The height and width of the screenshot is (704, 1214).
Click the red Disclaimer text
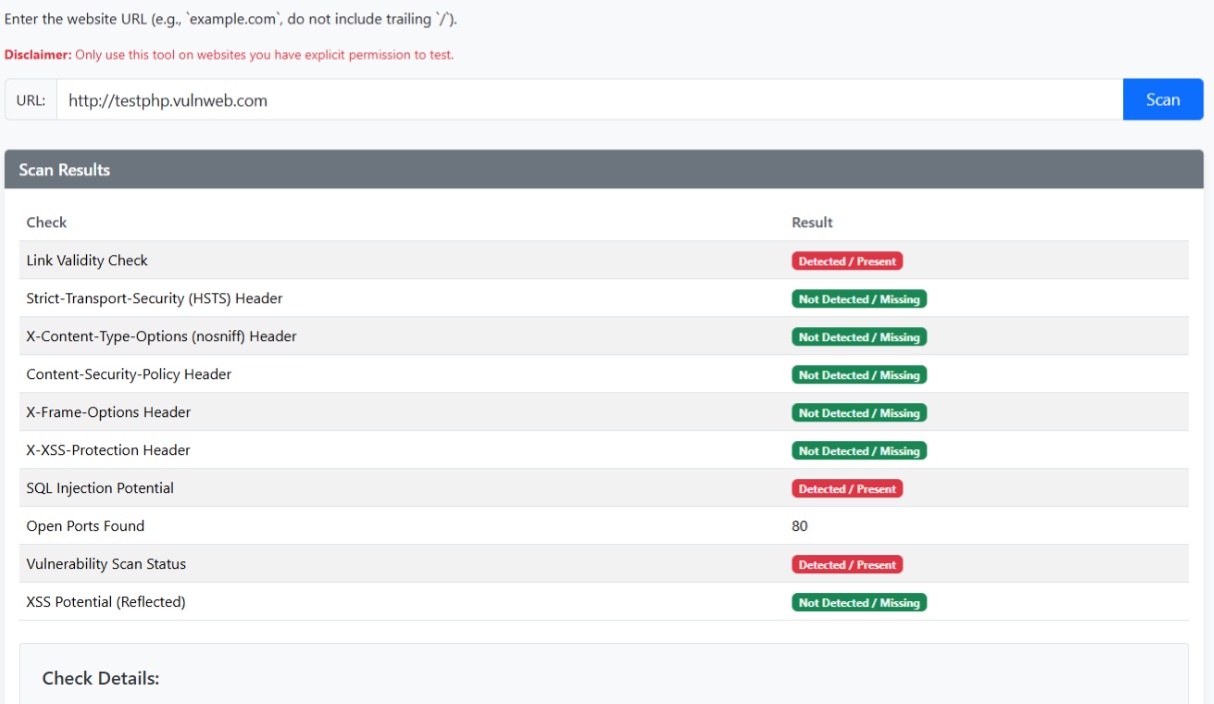point(229,55)
